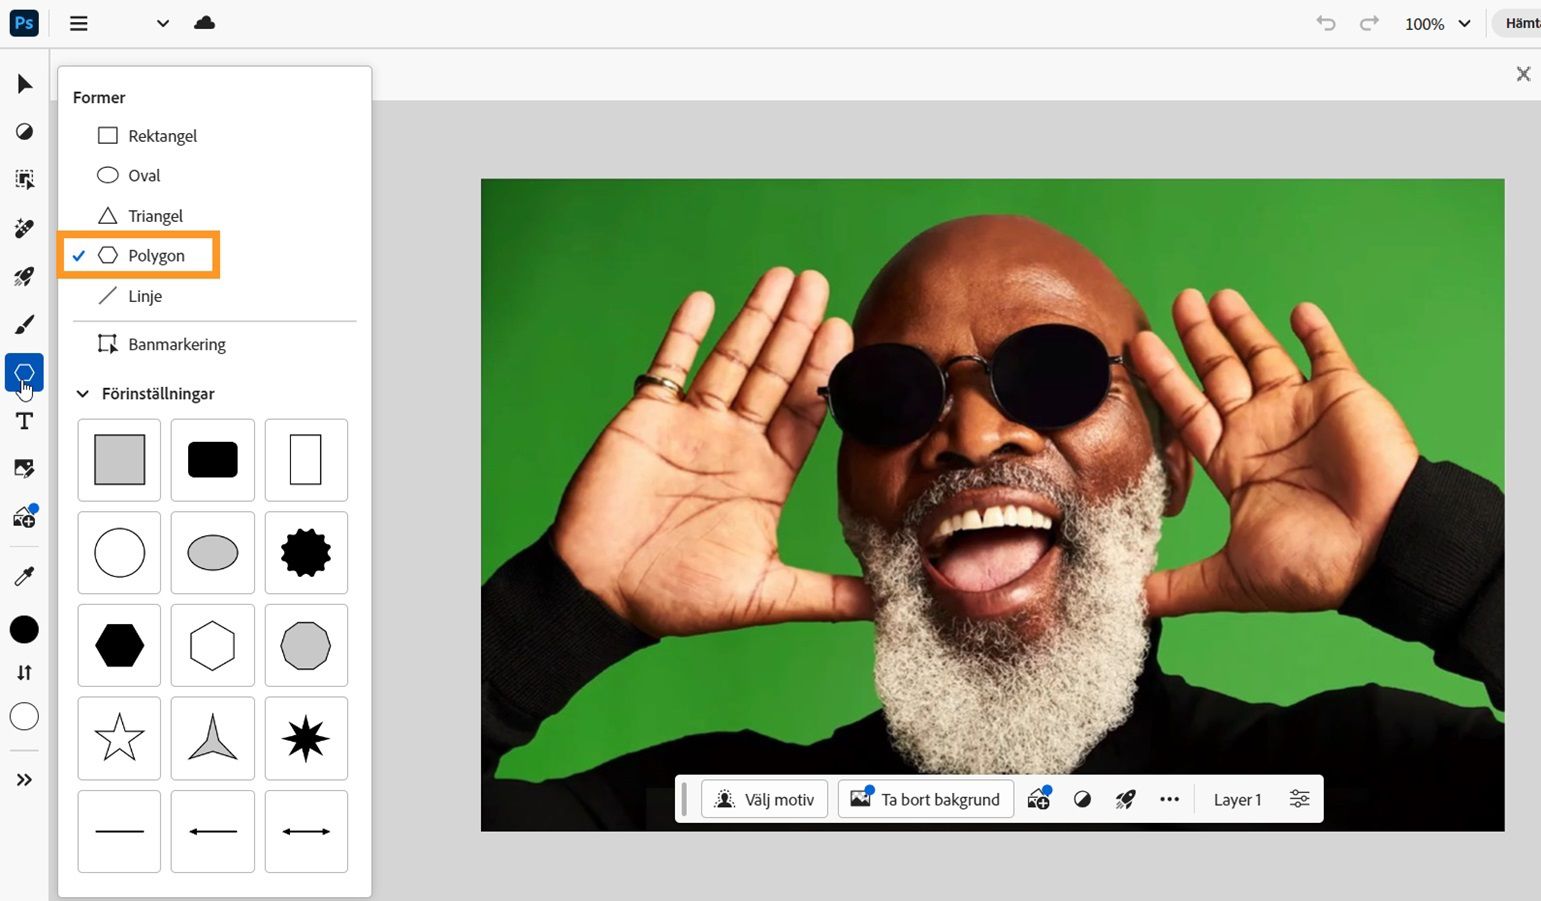Select the Type tool

click(24, 421)
